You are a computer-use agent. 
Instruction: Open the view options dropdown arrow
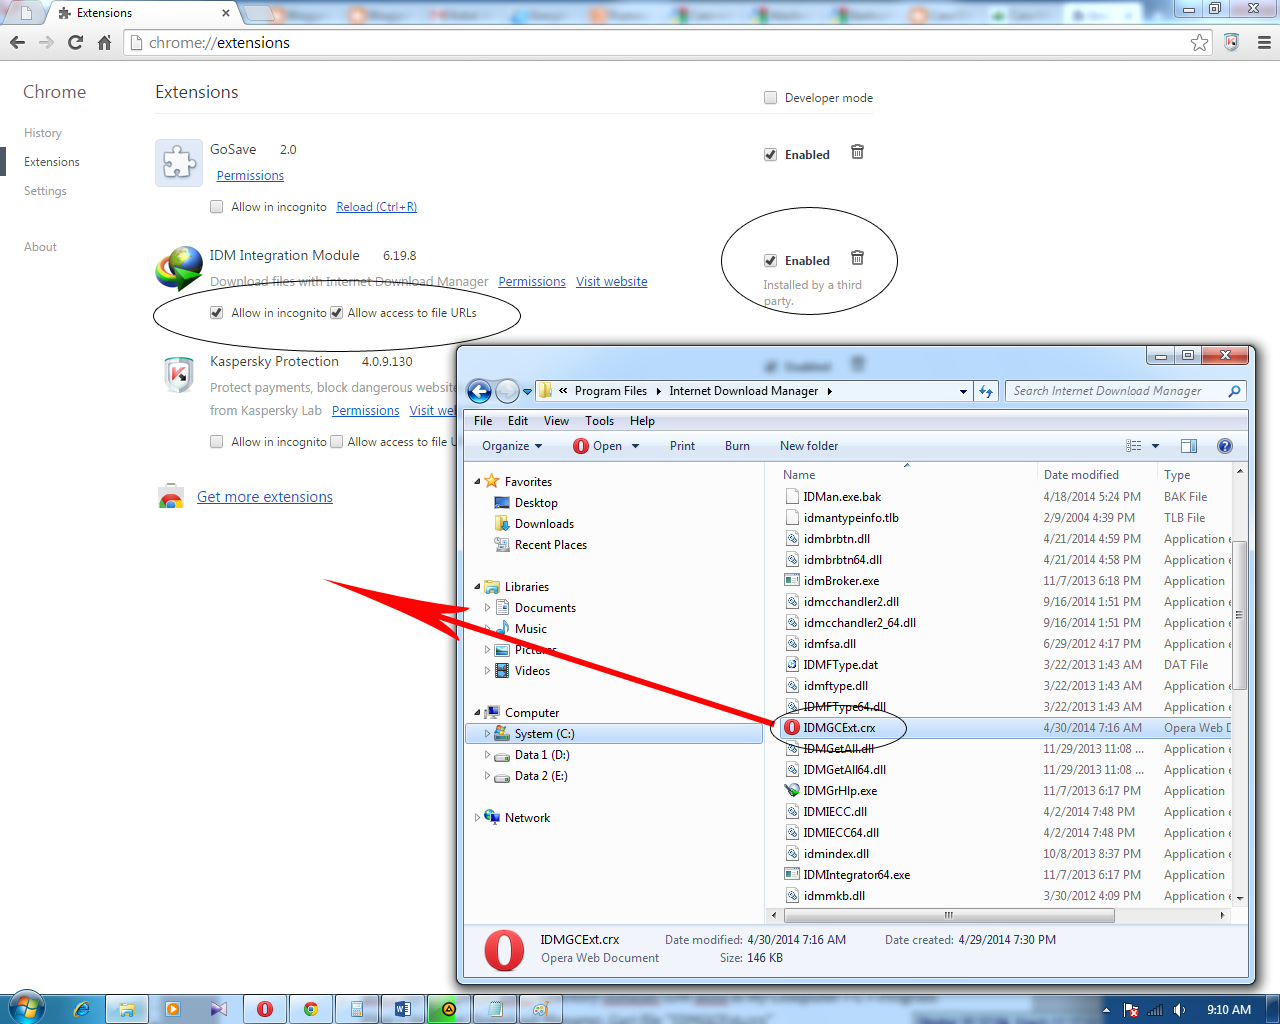click(x=1155, y=446)
